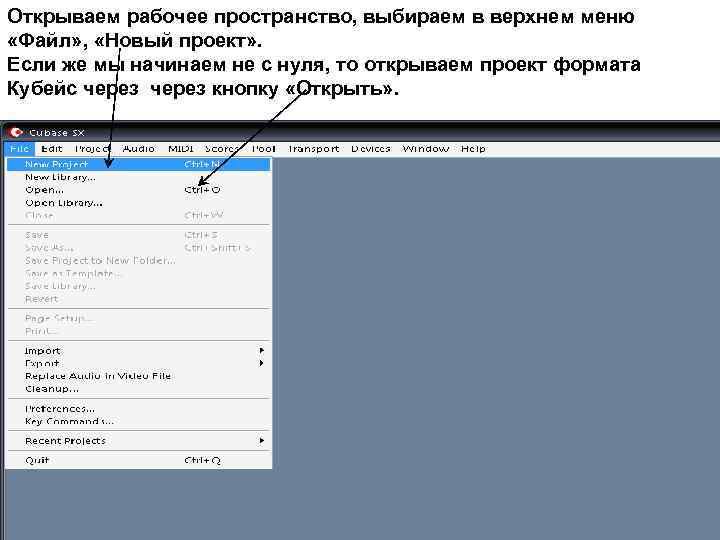Click the Cubase SX logo icon in title bar

[16, 132]
